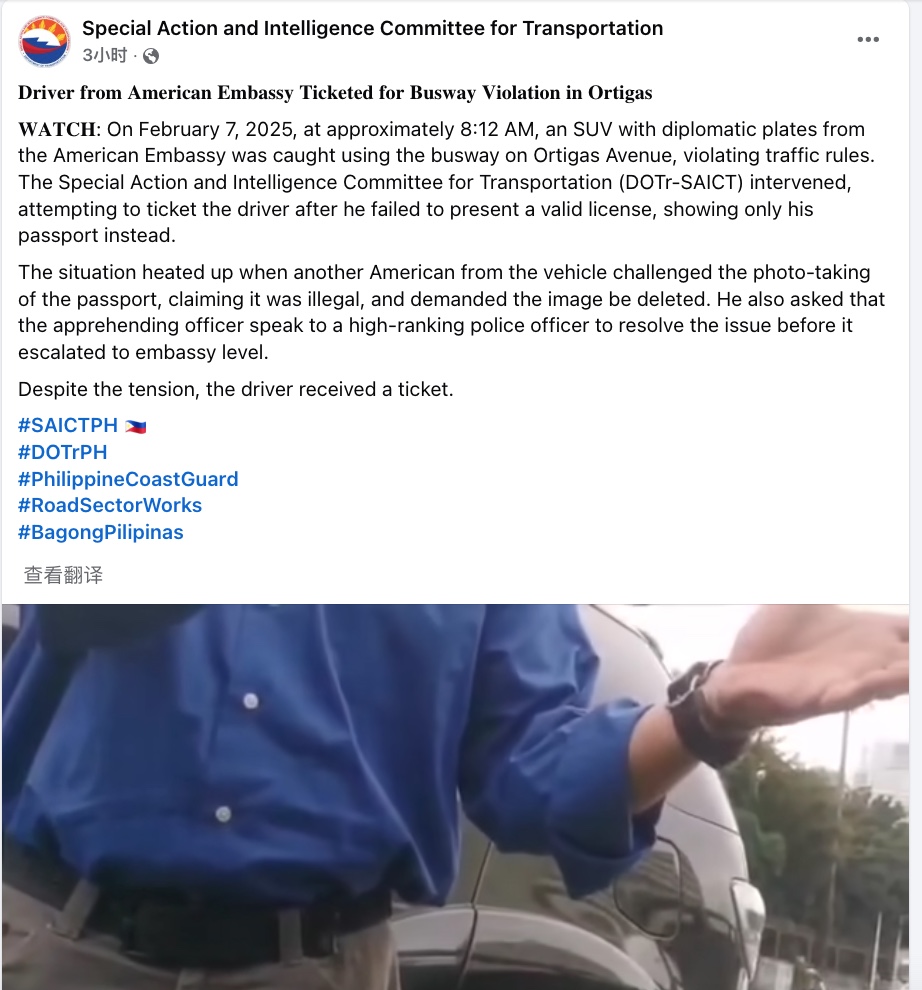The image size is (922, 990).
Task: Open the #BagongPilipinas hashtag
Action: [x=100, y=532]
